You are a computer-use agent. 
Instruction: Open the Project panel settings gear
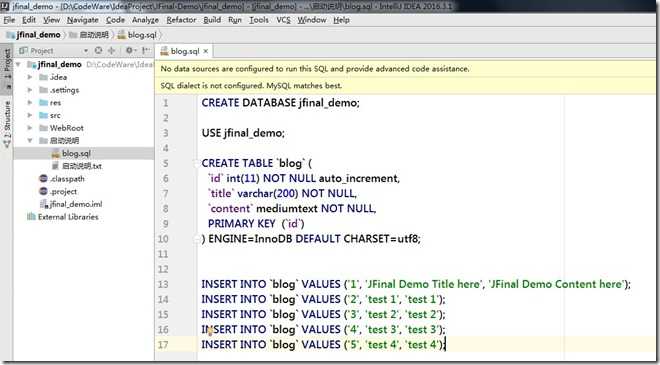pos(129,51)
